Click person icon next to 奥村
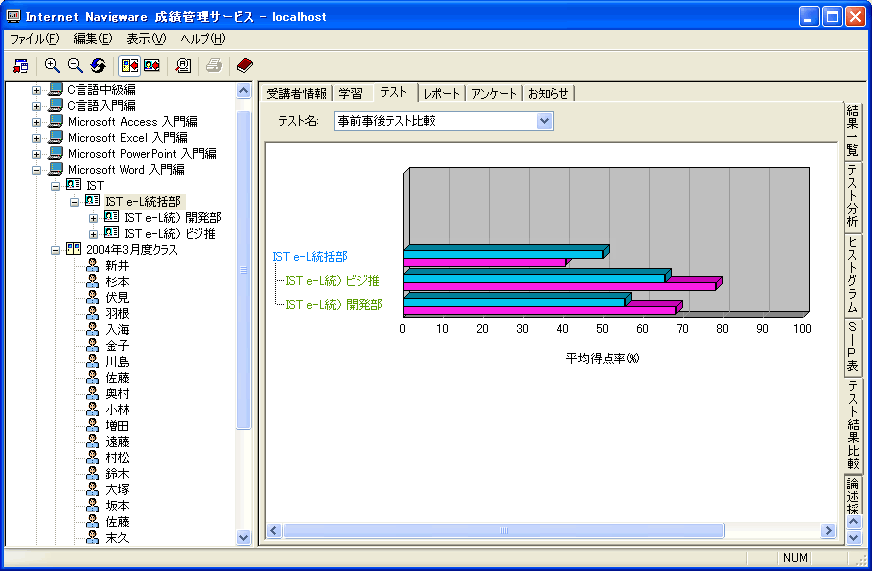The height and width of the screenshot is (571, 872). (92, 393)
